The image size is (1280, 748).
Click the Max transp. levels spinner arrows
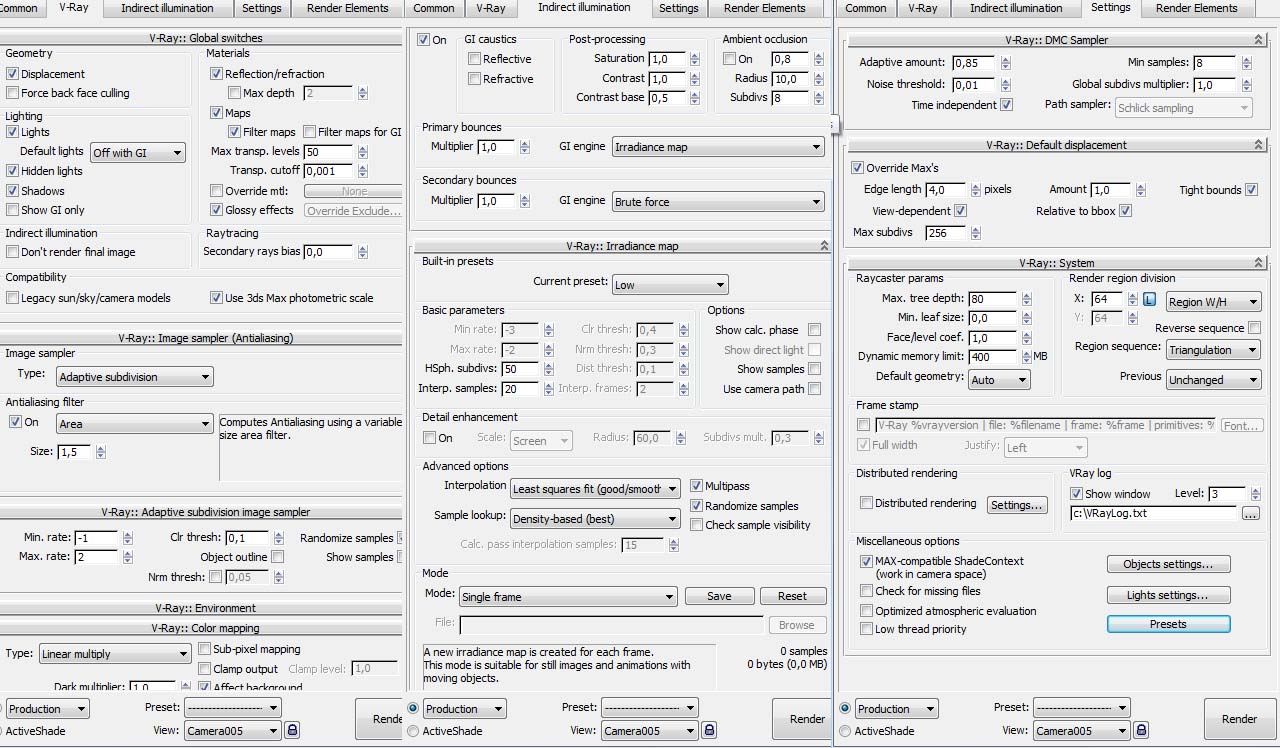362,152
